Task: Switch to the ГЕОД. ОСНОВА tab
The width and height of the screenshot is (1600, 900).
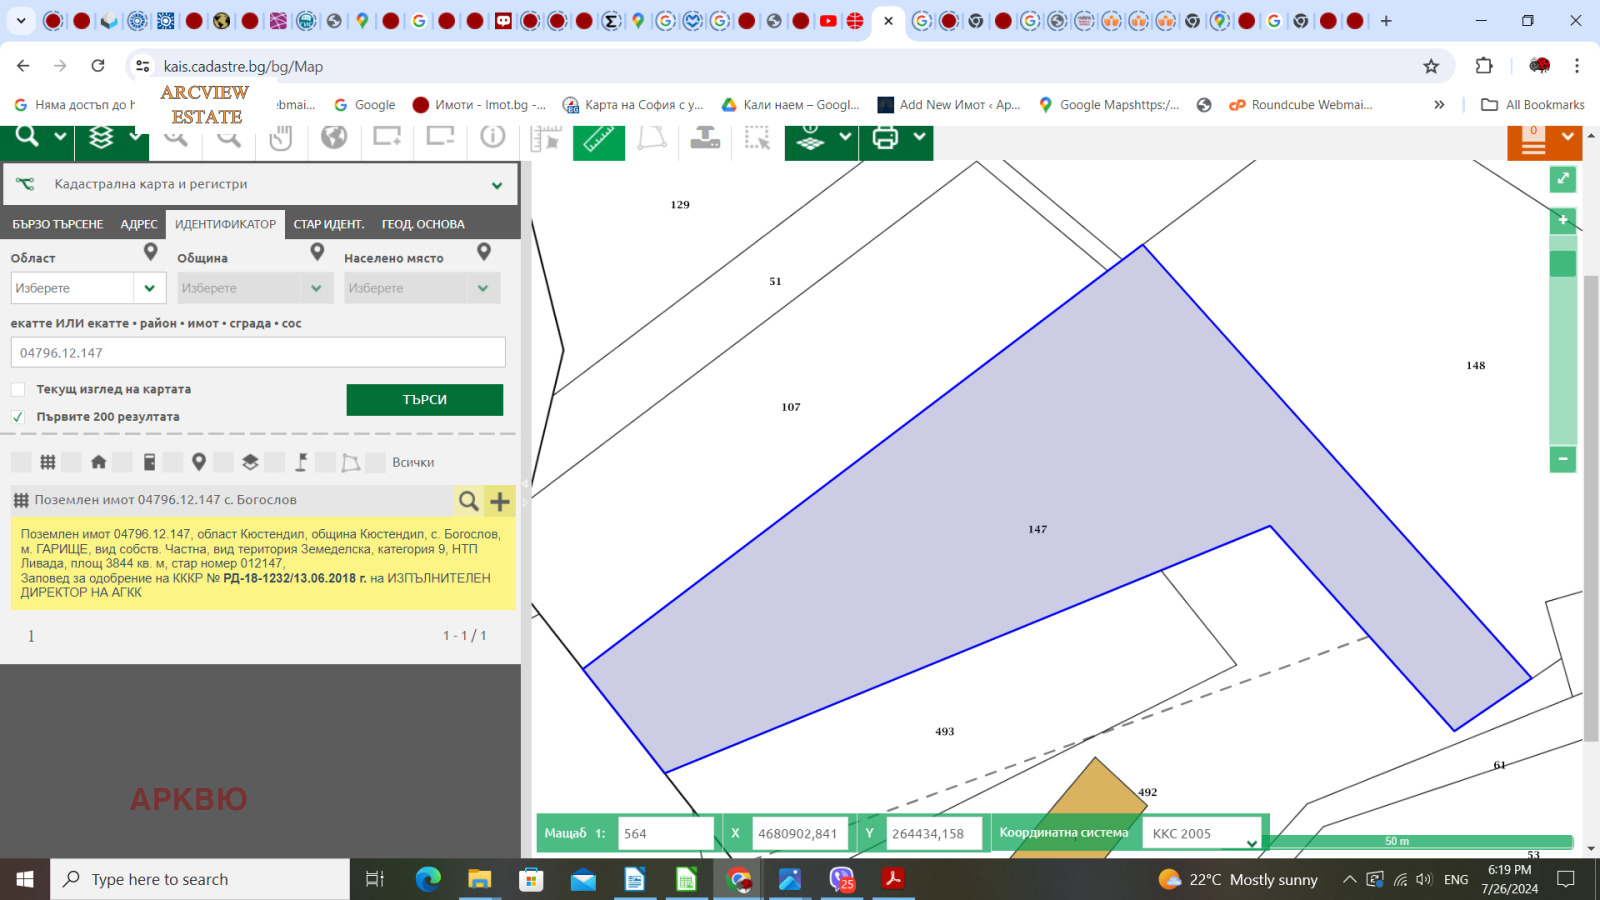Action: click(x=423, y=224)
